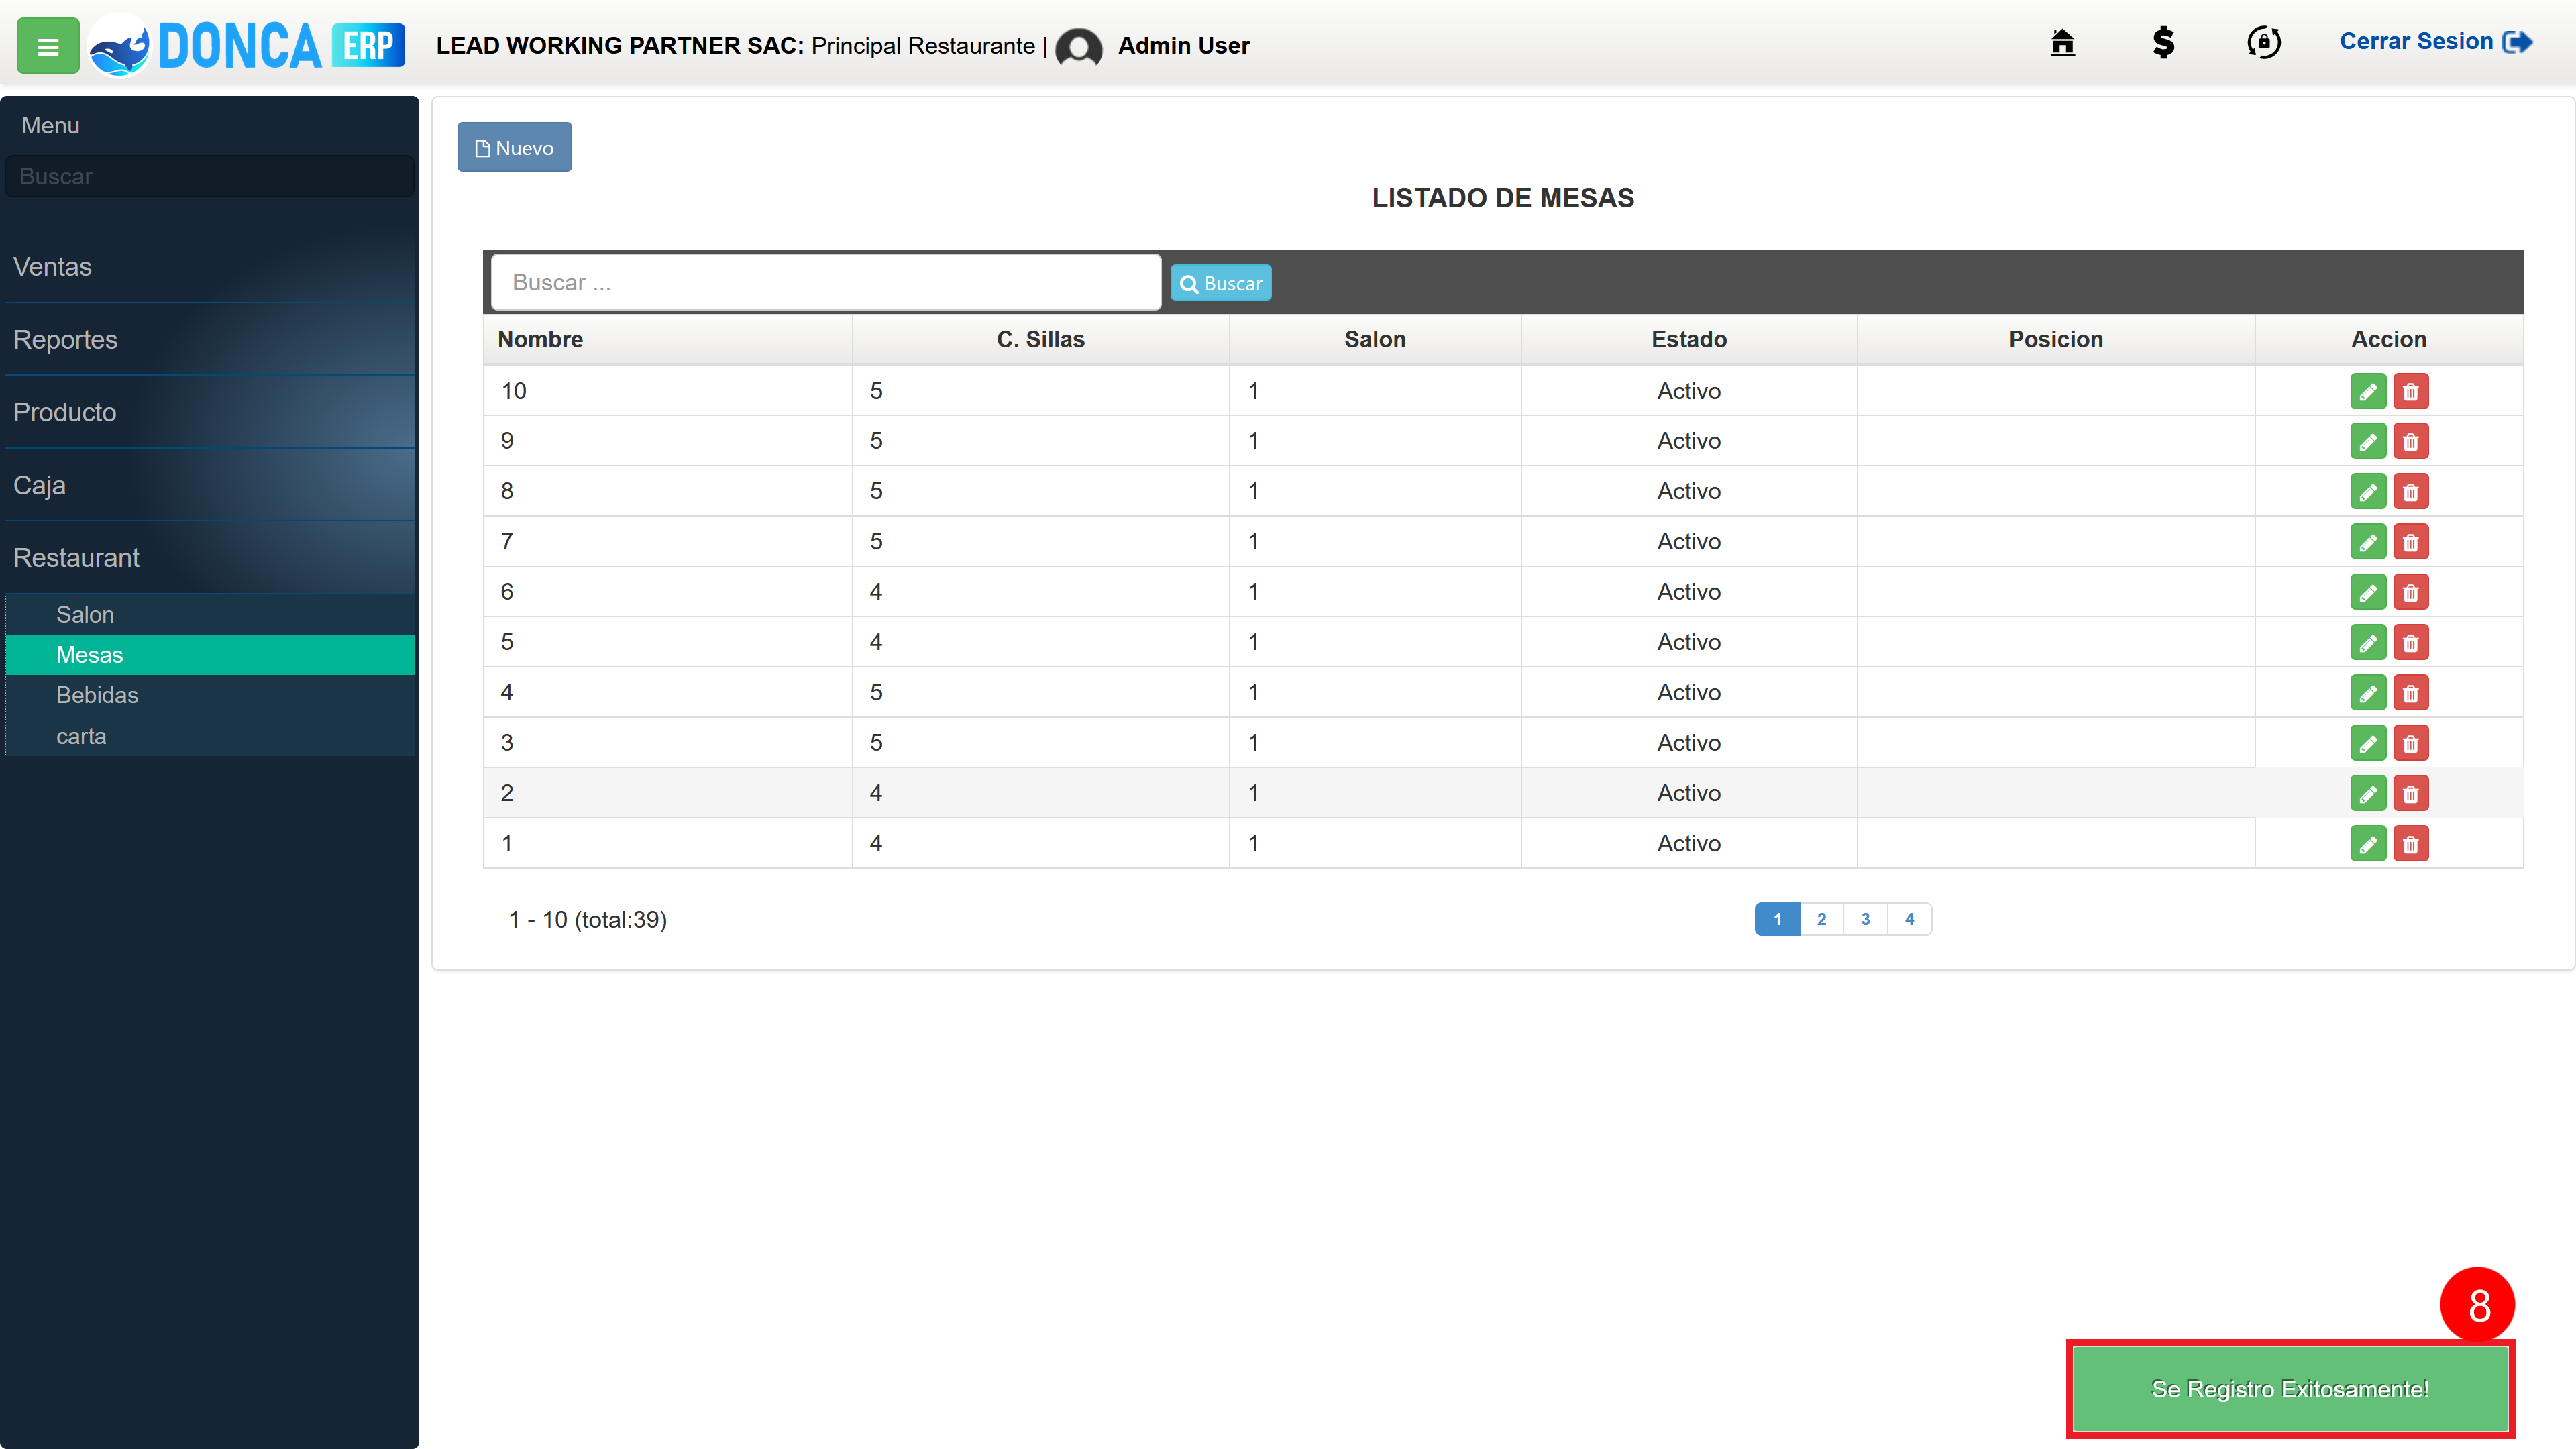
Task: Open the home icon in header
Action: tap(2062, 43)
